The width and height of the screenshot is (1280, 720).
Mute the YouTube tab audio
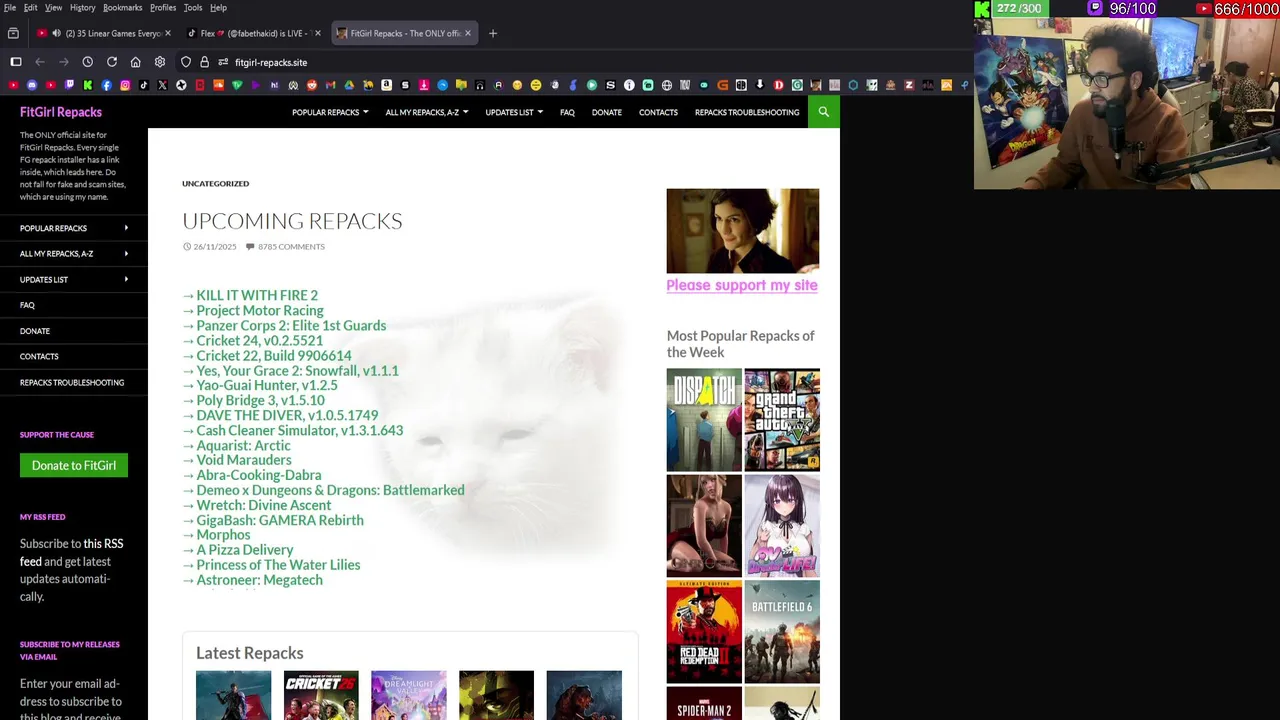(56, 33)
